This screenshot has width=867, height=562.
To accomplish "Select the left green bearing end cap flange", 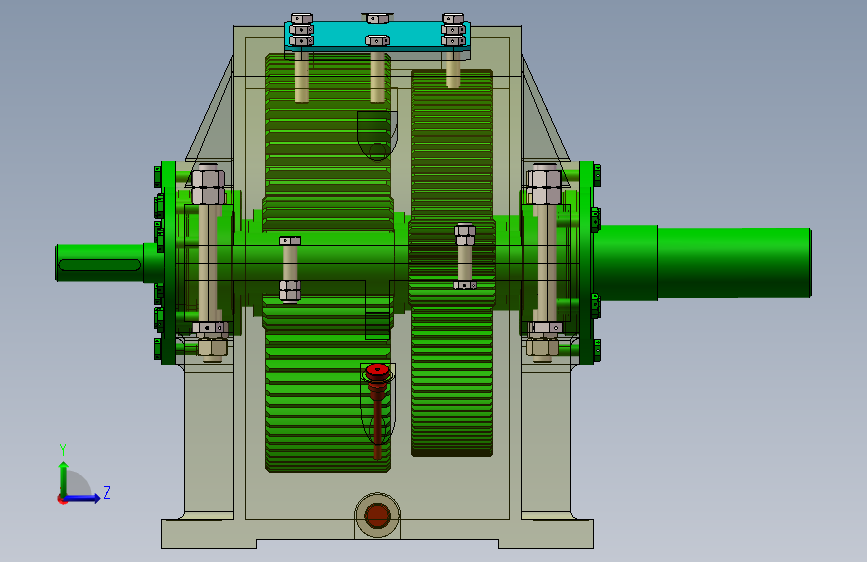I will [168, 263].
